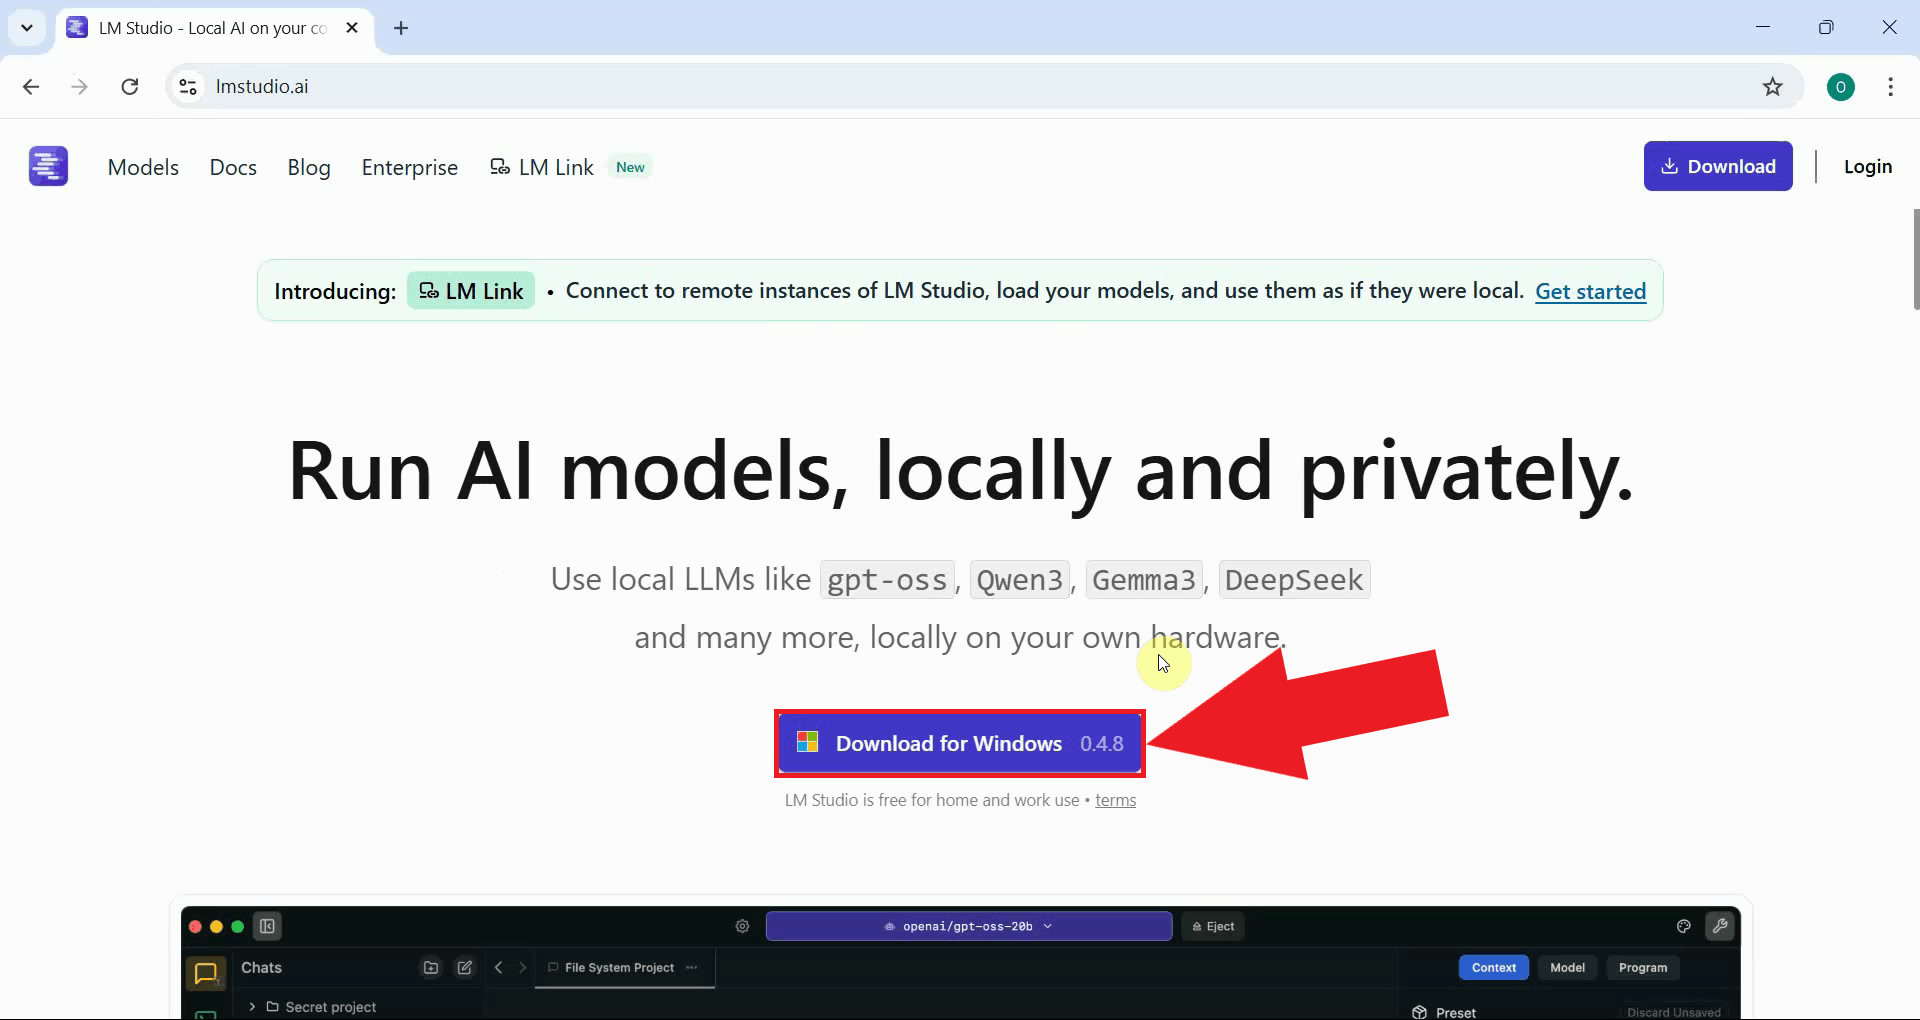Open the tab search dropdown arrow
Image resolution: width=1920 pixels, height=1020 pixels.
(x=27, y=28)
